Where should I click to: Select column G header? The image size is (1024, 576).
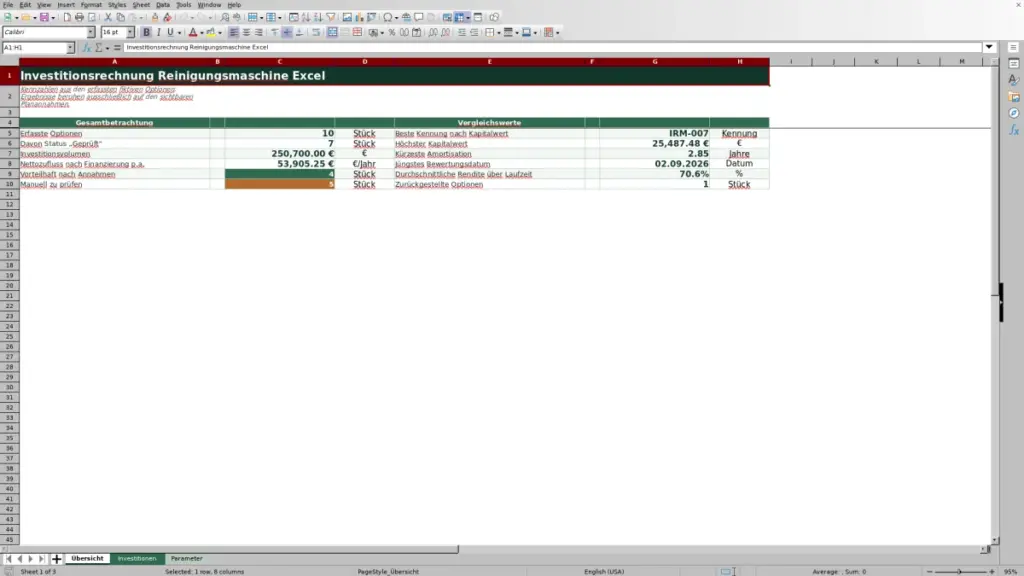(x=654, y=61)
